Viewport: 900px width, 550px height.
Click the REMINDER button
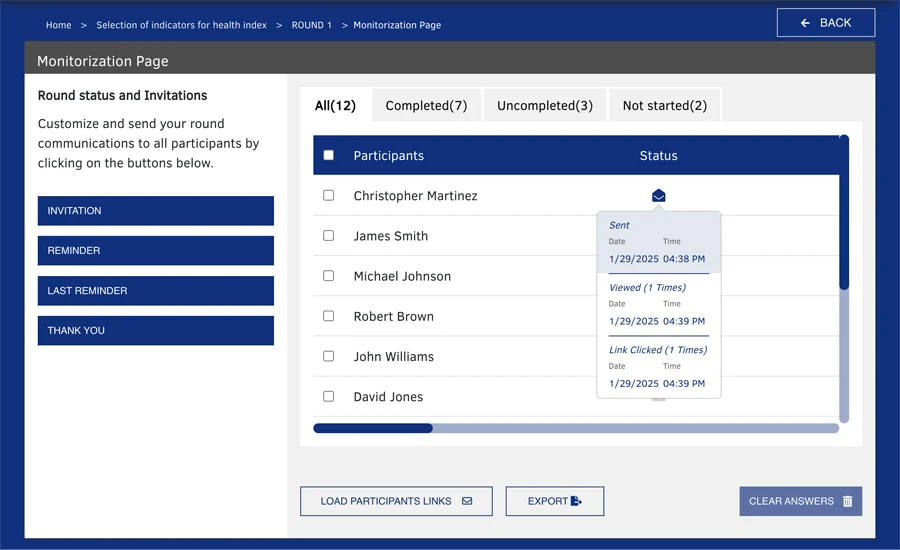156,250
